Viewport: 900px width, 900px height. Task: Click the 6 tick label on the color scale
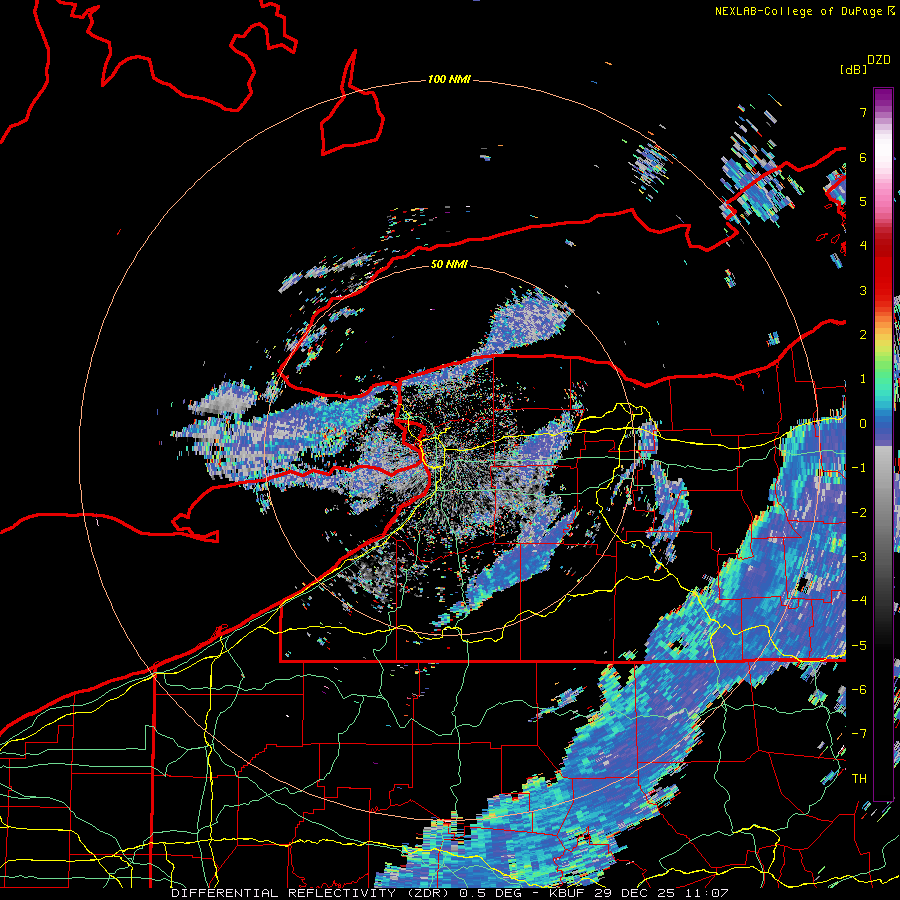[863, 157]
